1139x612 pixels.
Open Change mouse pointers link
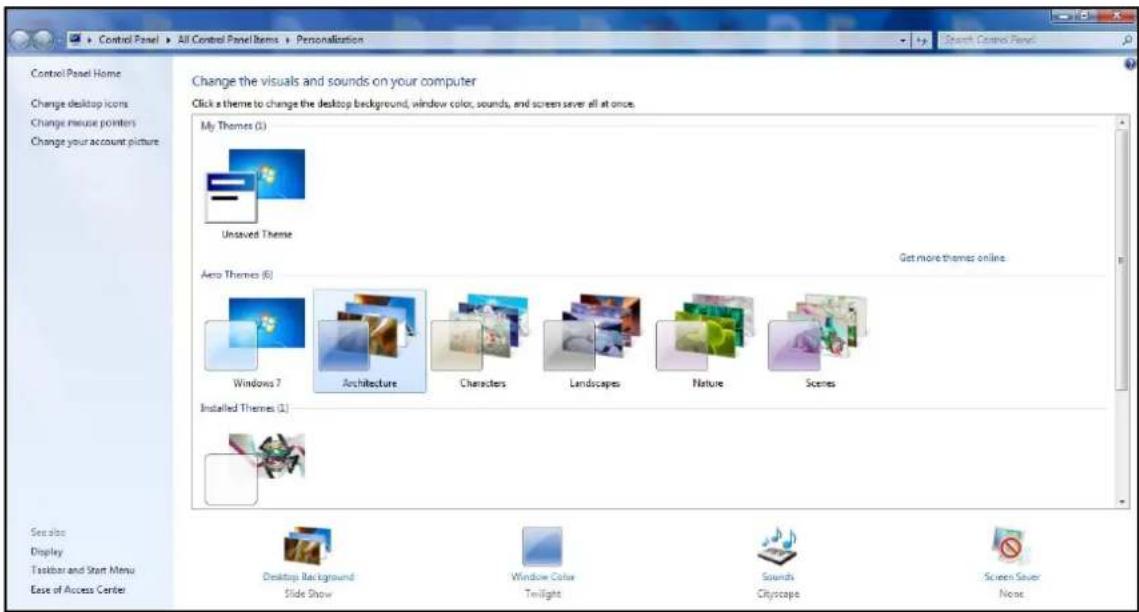point(83,123)
